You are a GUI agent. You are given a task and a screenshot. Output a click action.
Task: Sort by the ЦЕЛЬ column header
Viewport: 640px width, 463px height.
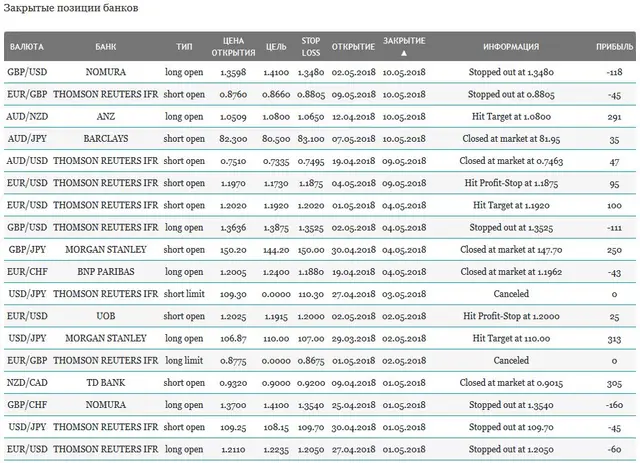(276, 47)
